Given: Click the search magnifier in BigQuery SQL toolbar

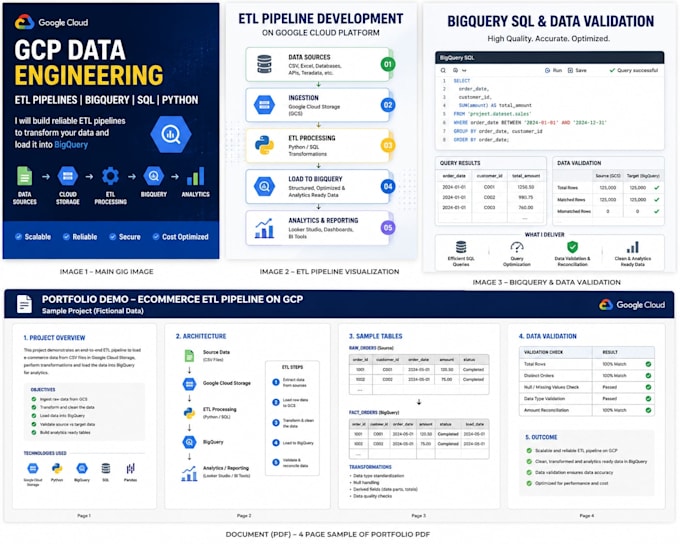Looking at the screenshot, I should [x=443, y=70].
